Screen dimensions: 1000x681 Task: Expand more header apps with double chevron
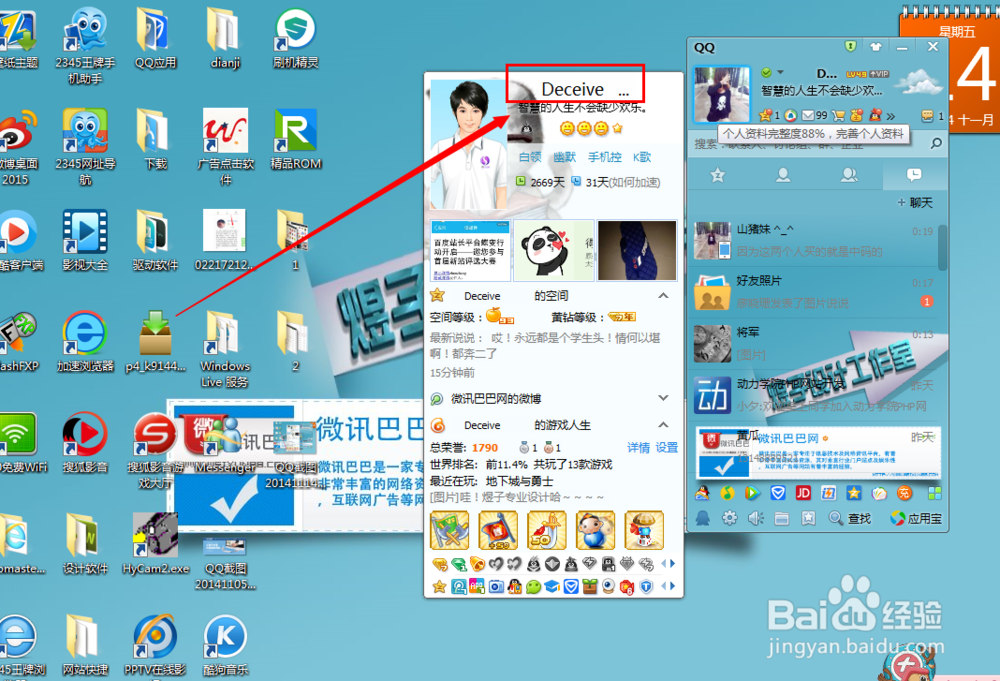890,115
